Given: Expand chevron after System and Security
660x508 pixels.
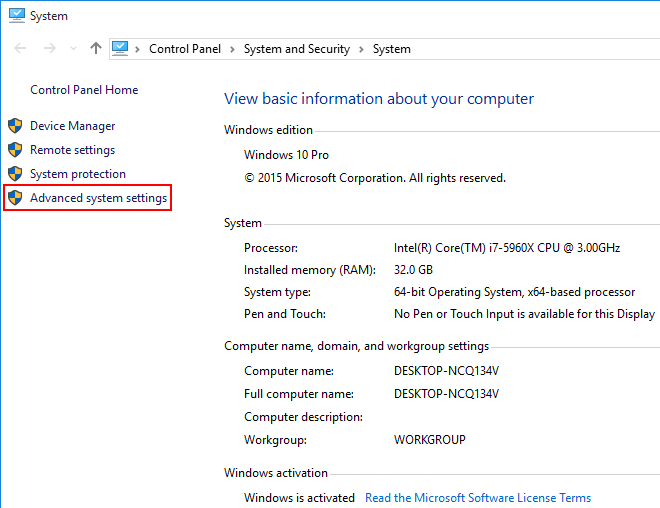Looking at the screenshot, I should [361, 49].
